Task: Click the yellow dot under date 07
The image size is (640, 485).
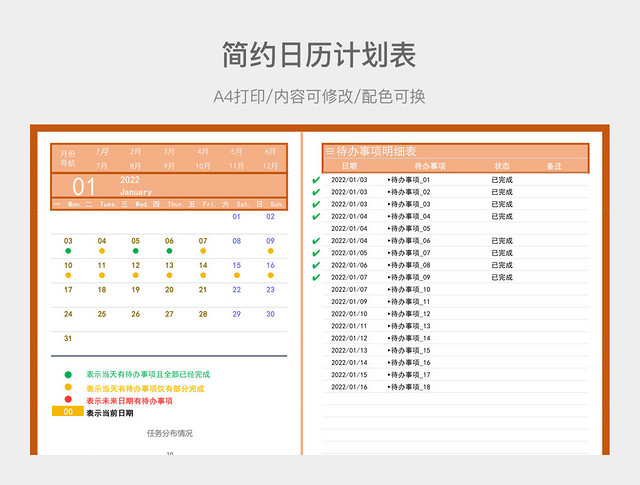Action: tap(203, 251)
